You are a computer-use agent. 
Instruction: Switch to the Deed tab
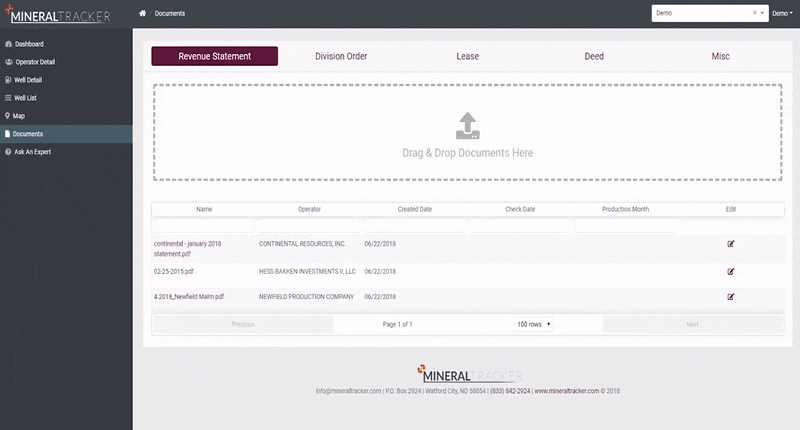pos(594,56)
